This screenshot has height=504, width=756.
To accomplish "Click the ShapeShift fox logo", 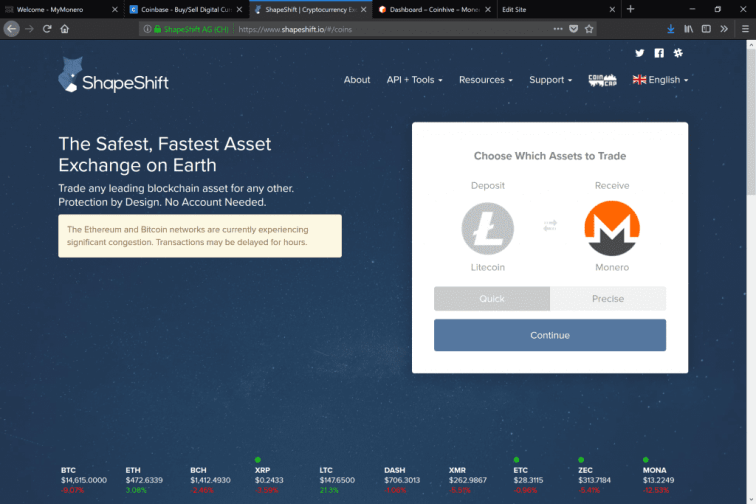I will 114,75.
